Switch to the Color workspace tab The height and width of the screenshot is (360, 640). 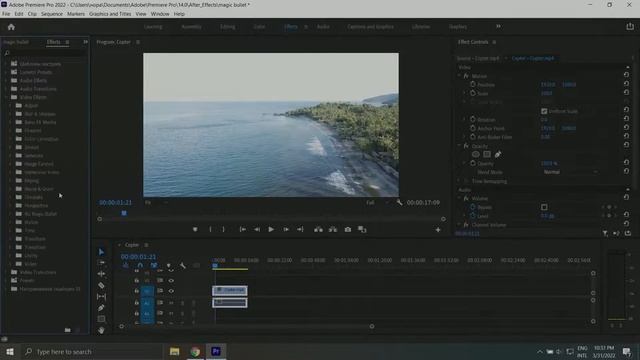[x=259, y=27]
